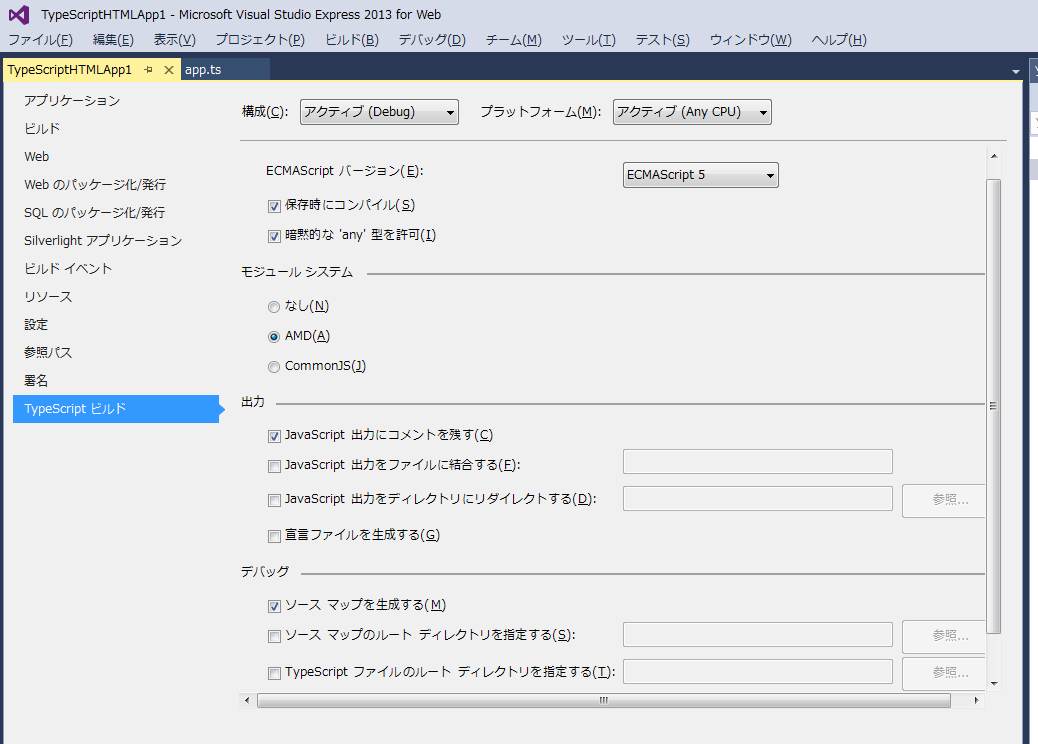Open the tab list overflow arrow

click(x=1015, y=71)
